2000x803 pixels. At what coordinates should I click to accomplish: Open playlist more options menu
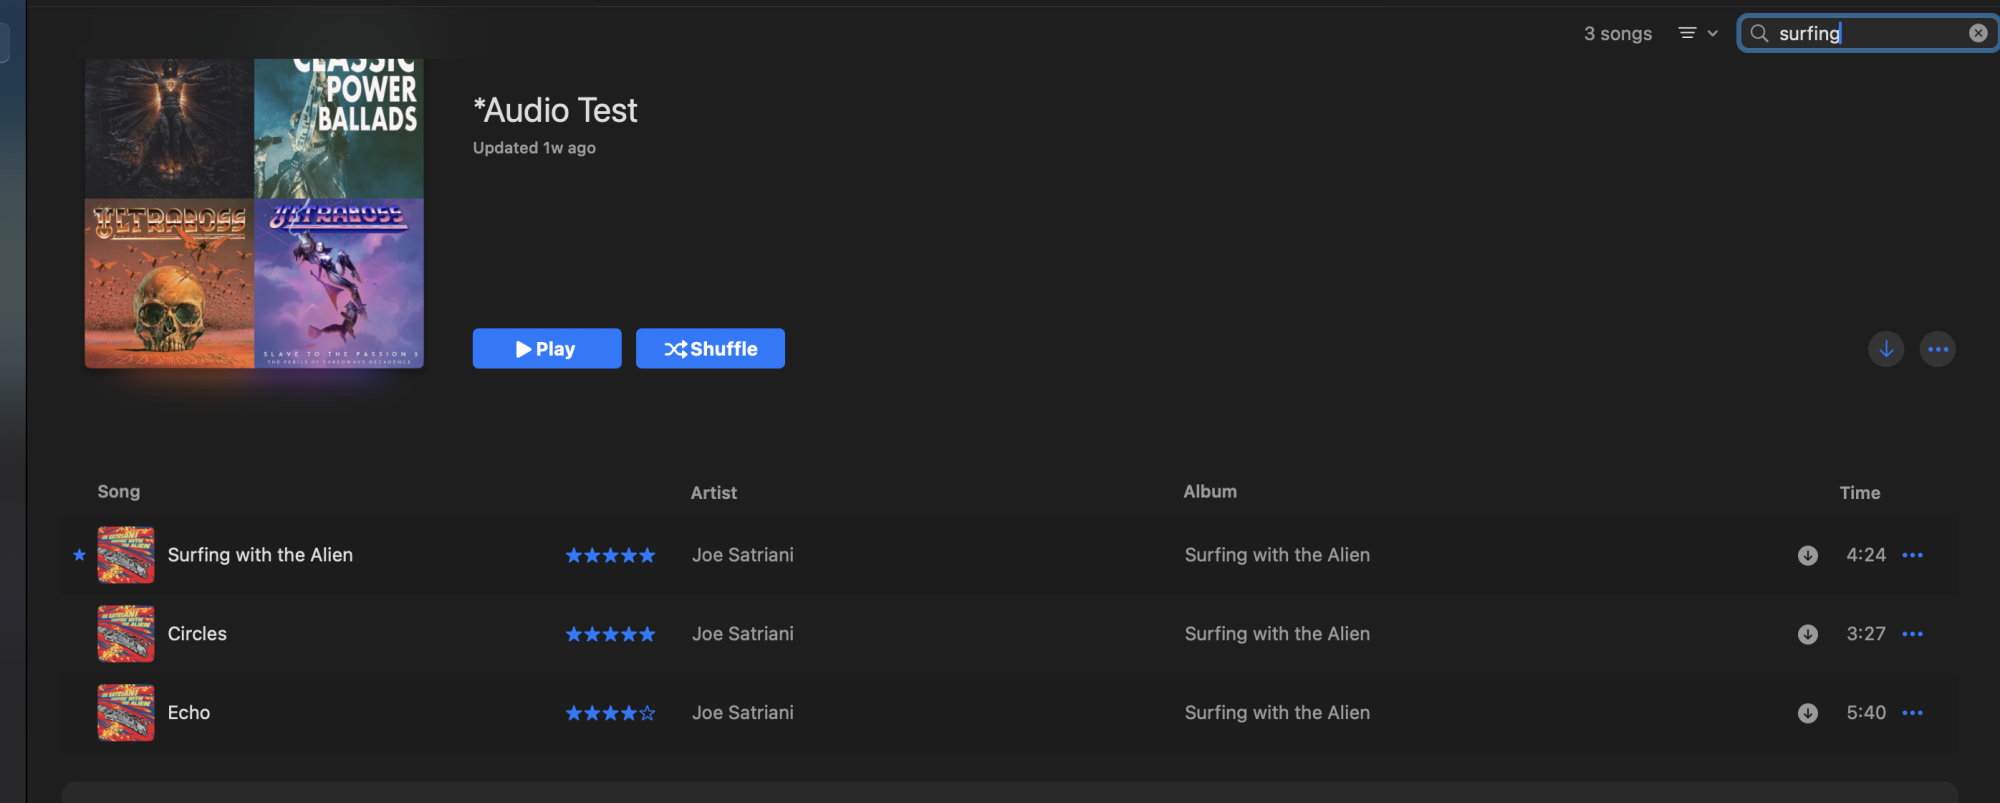(x=1938, y=349)
